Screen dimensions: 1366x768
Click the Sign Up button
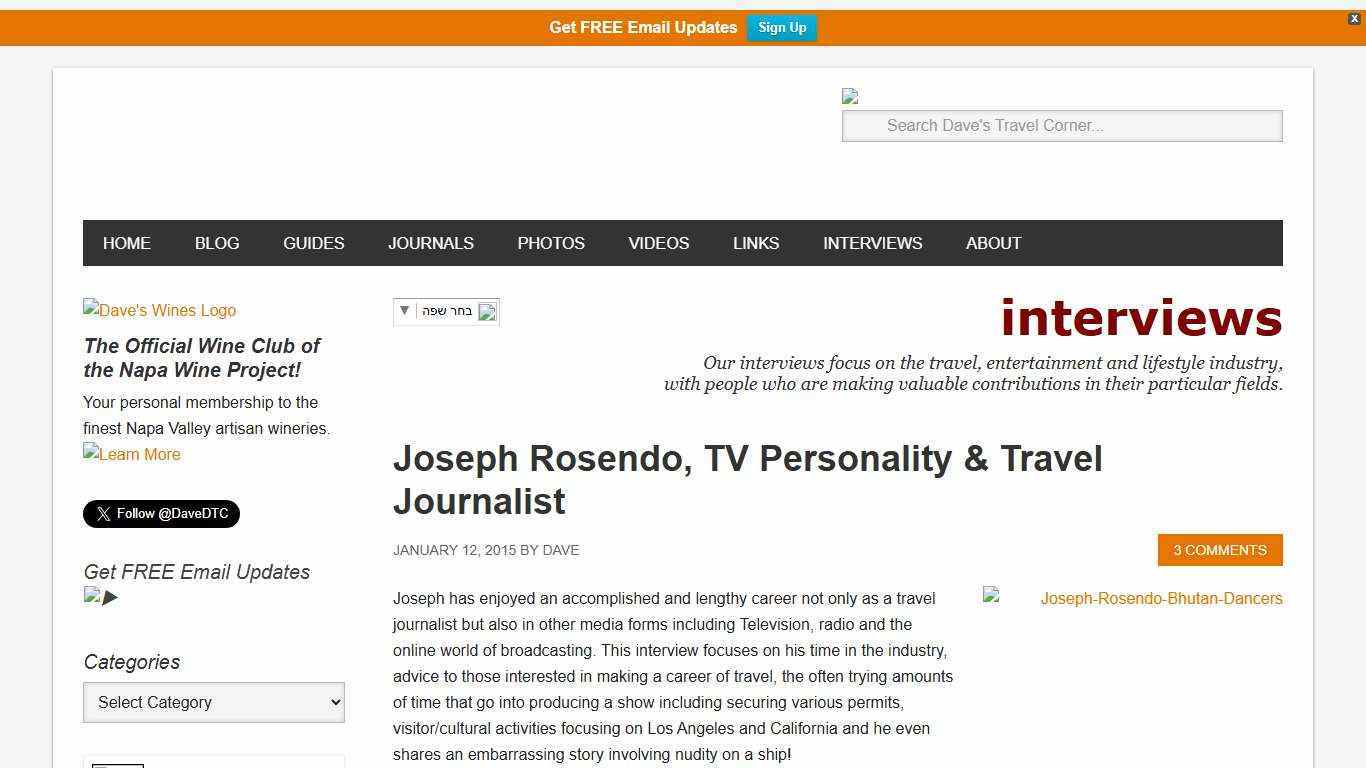tap(782, 27)
